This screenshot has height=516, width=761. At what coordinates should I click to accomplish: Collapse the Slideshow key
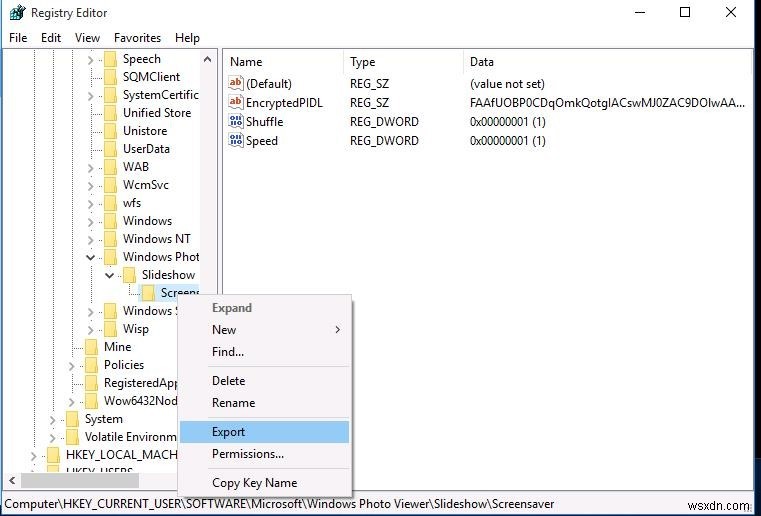(110, 275)
